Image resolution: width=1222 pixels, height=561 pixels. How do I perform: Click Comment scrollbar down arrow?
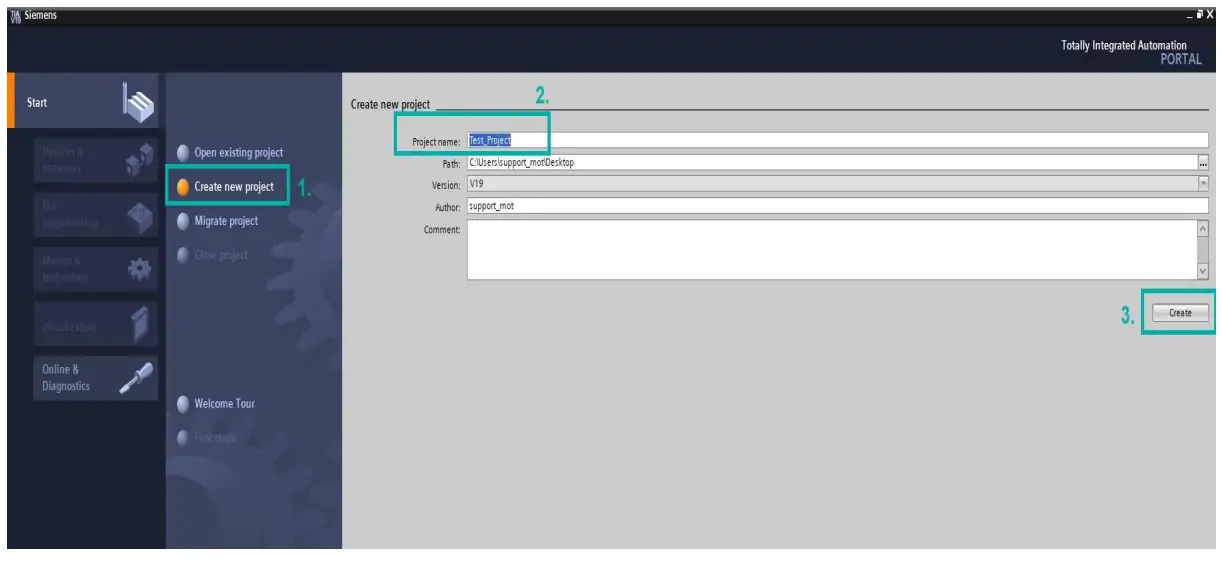click(x=1203, y=271)
